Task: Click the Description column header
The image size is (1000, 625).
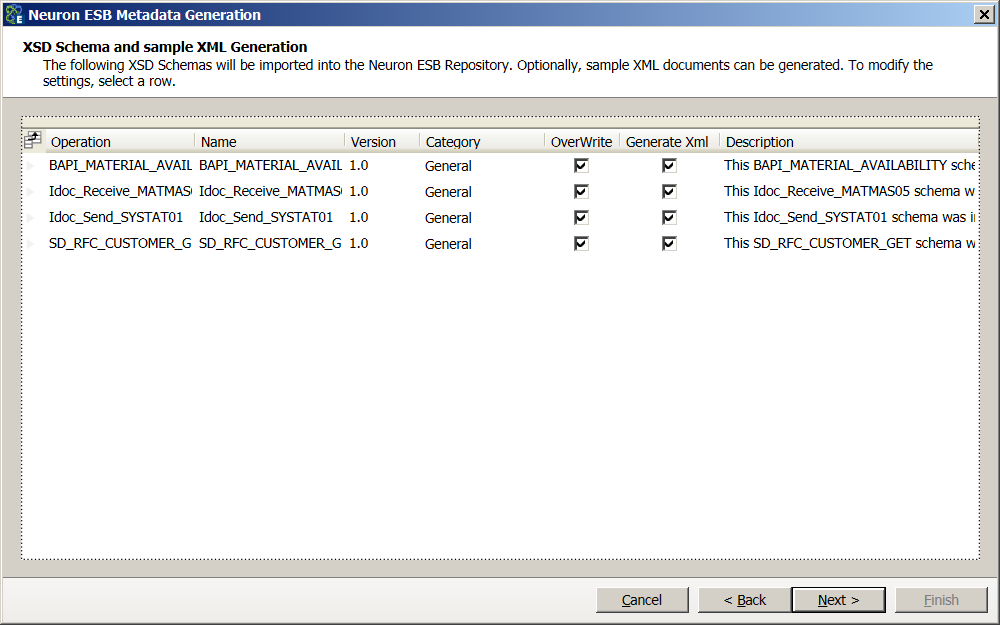Action: coord(849,142)
